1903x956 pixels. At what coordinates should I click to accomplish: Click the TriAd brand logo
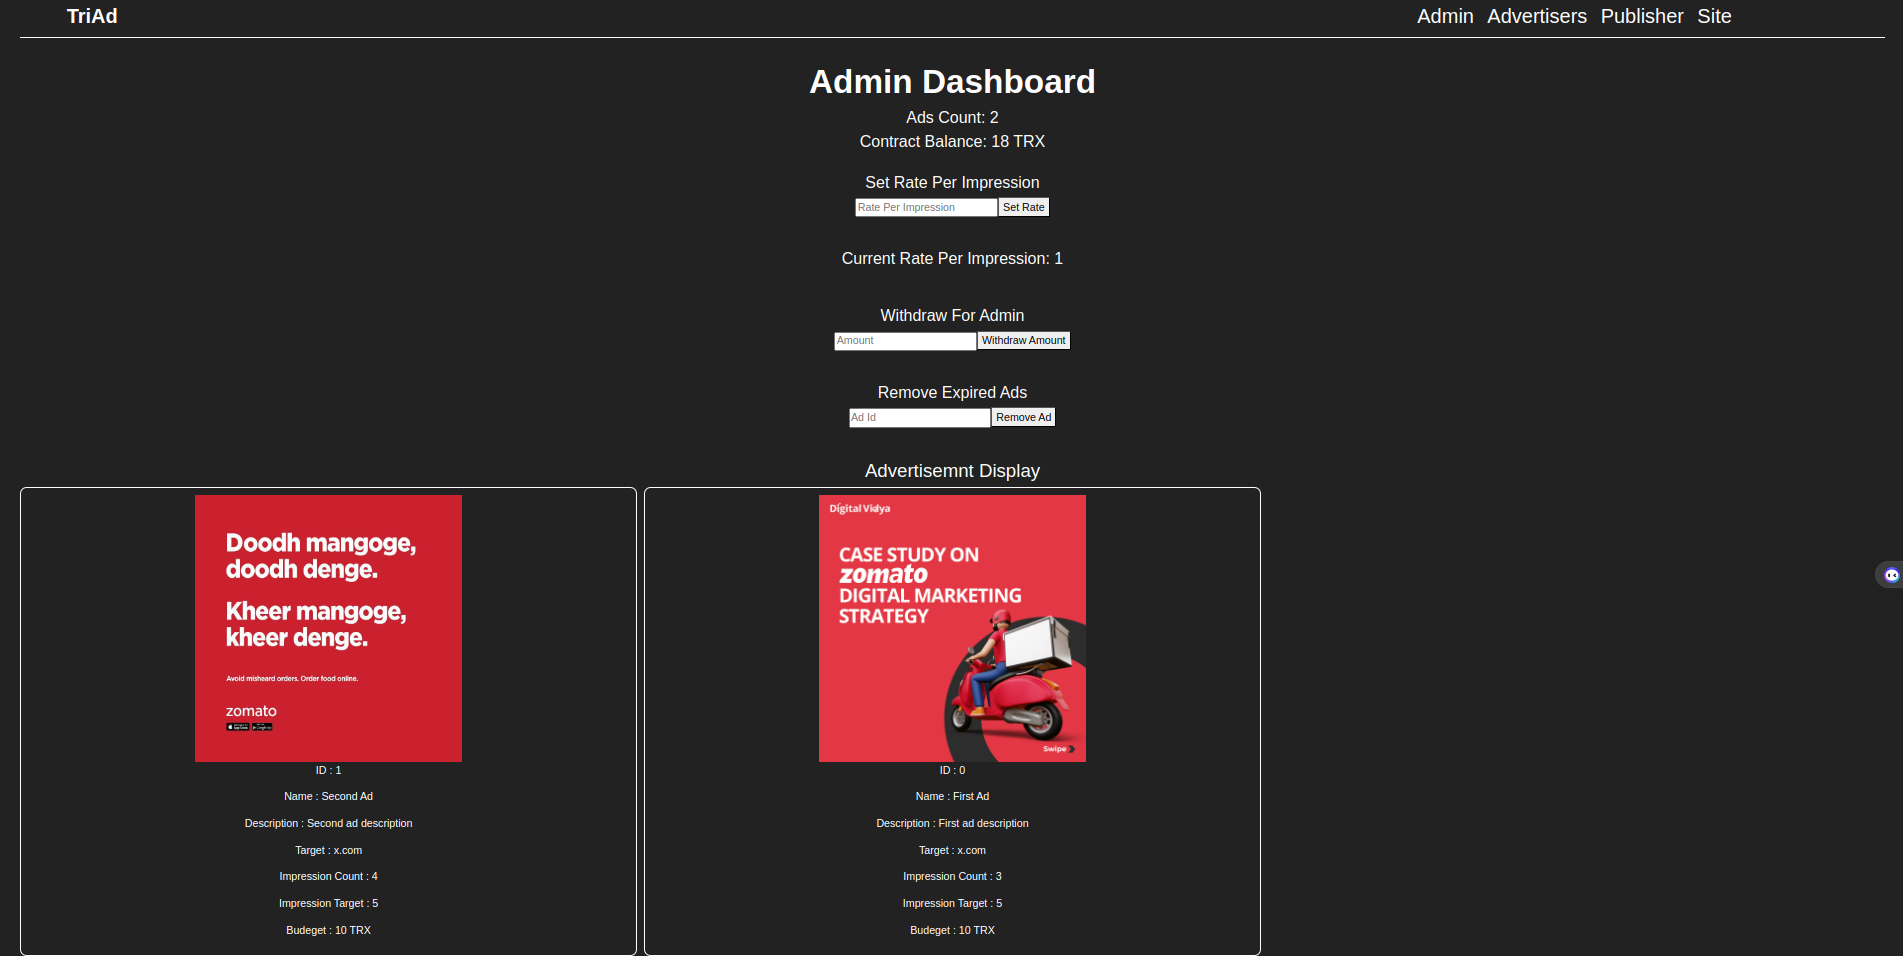click(92, 16)
